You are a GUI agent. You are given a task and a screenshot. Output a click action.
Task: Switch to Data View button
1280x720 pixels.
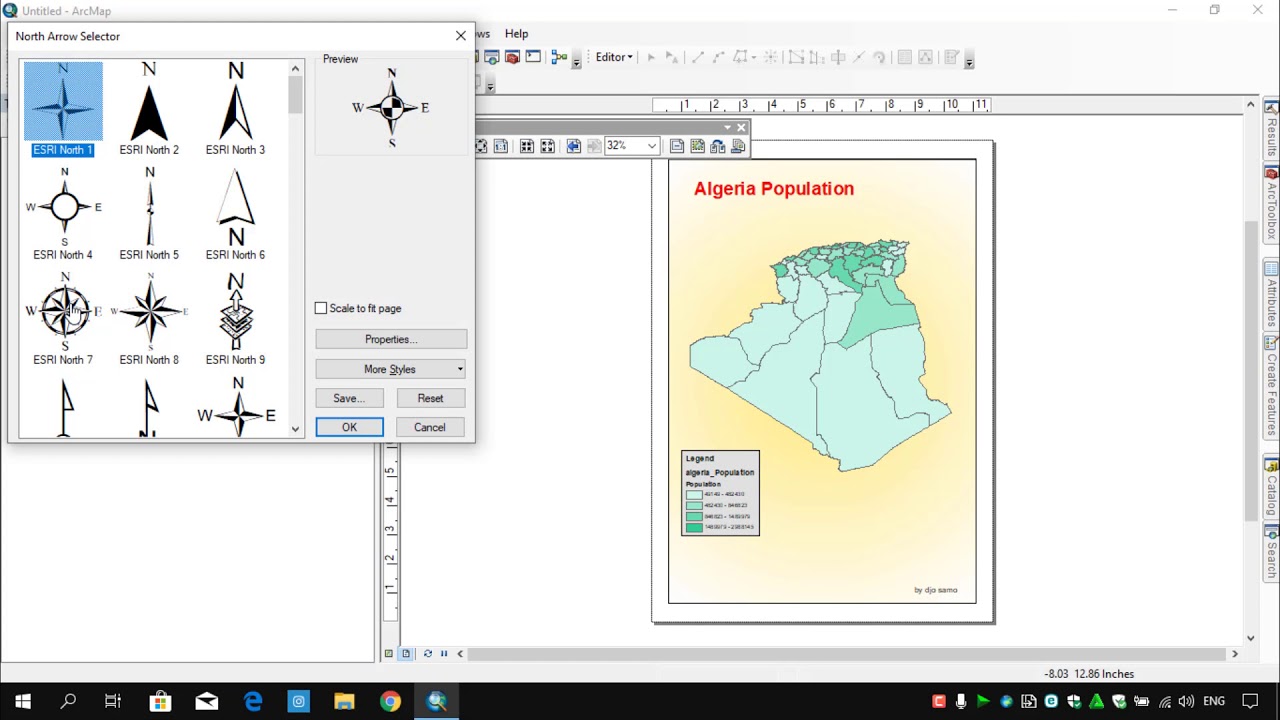[x=389, y=654]
